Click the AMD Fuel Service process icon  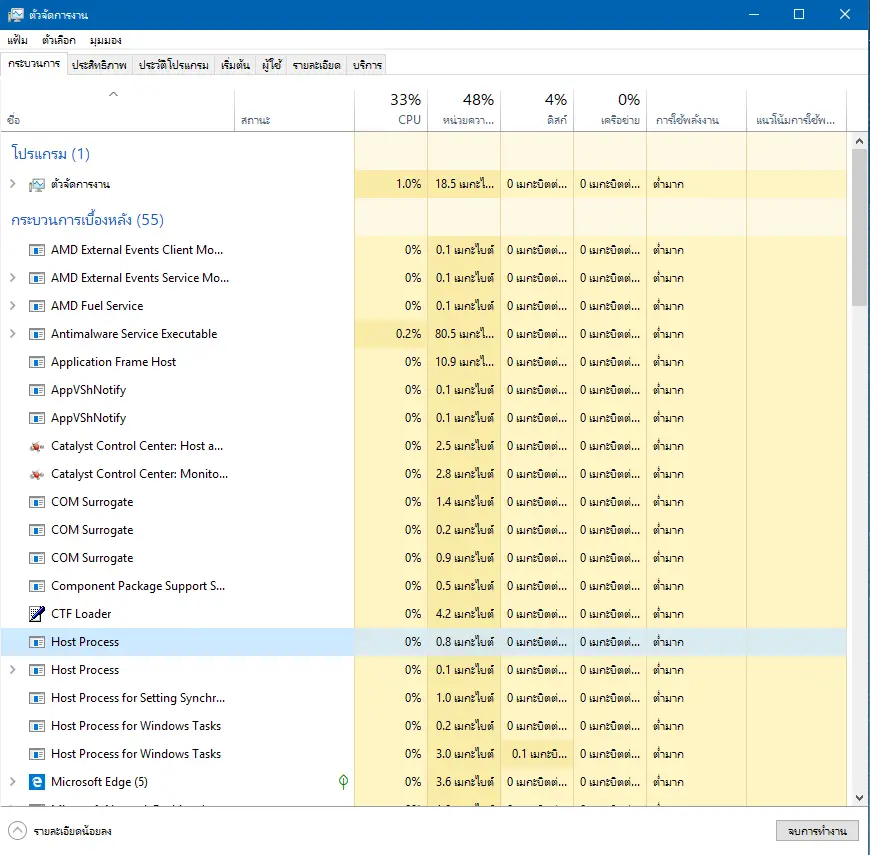tap(37, 306)
